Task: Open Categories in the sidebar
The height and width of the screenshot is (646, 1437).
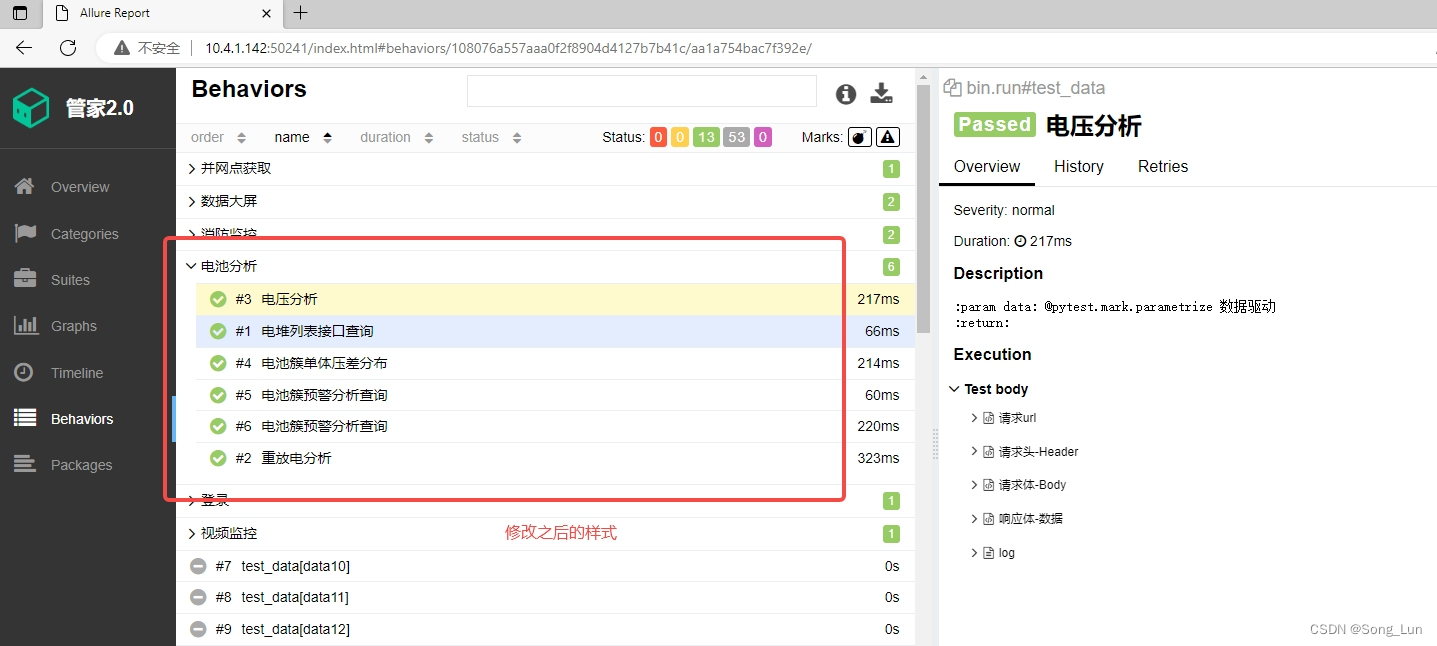Action: tap(86, 234)
